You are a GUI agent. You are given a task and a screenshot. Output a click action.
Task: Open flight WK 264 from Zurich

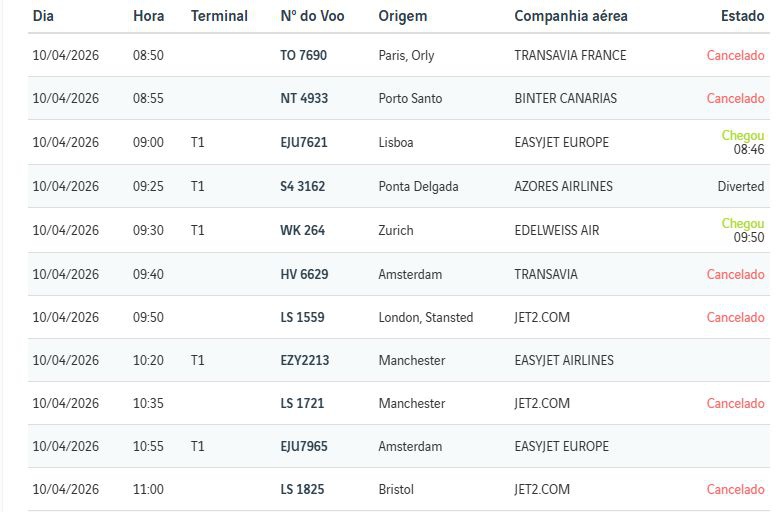point(302,231)
